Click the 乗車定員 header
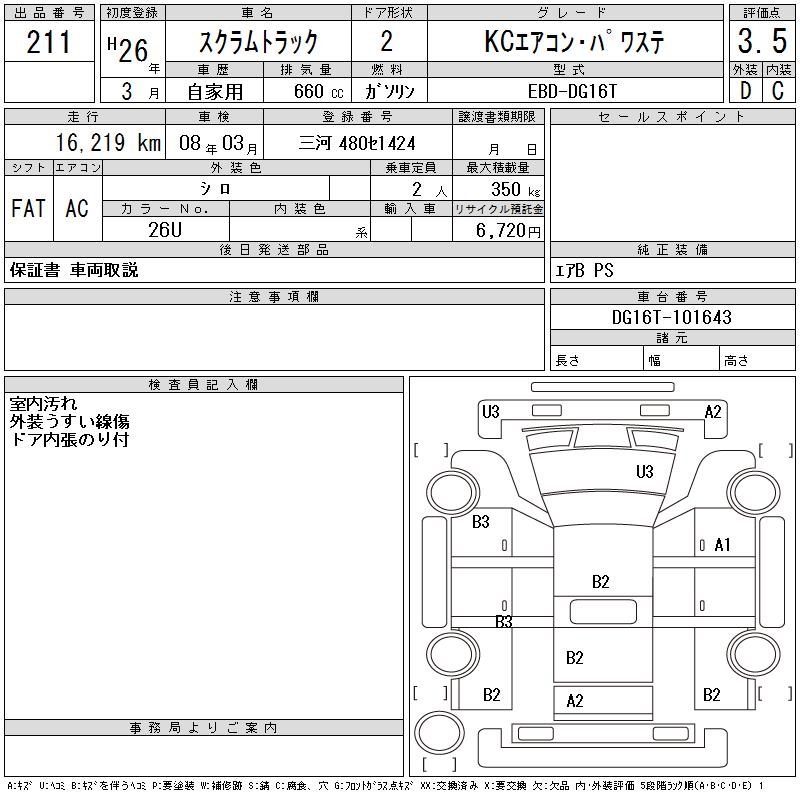Screen dimensions: 800x800 click(411, 167)
